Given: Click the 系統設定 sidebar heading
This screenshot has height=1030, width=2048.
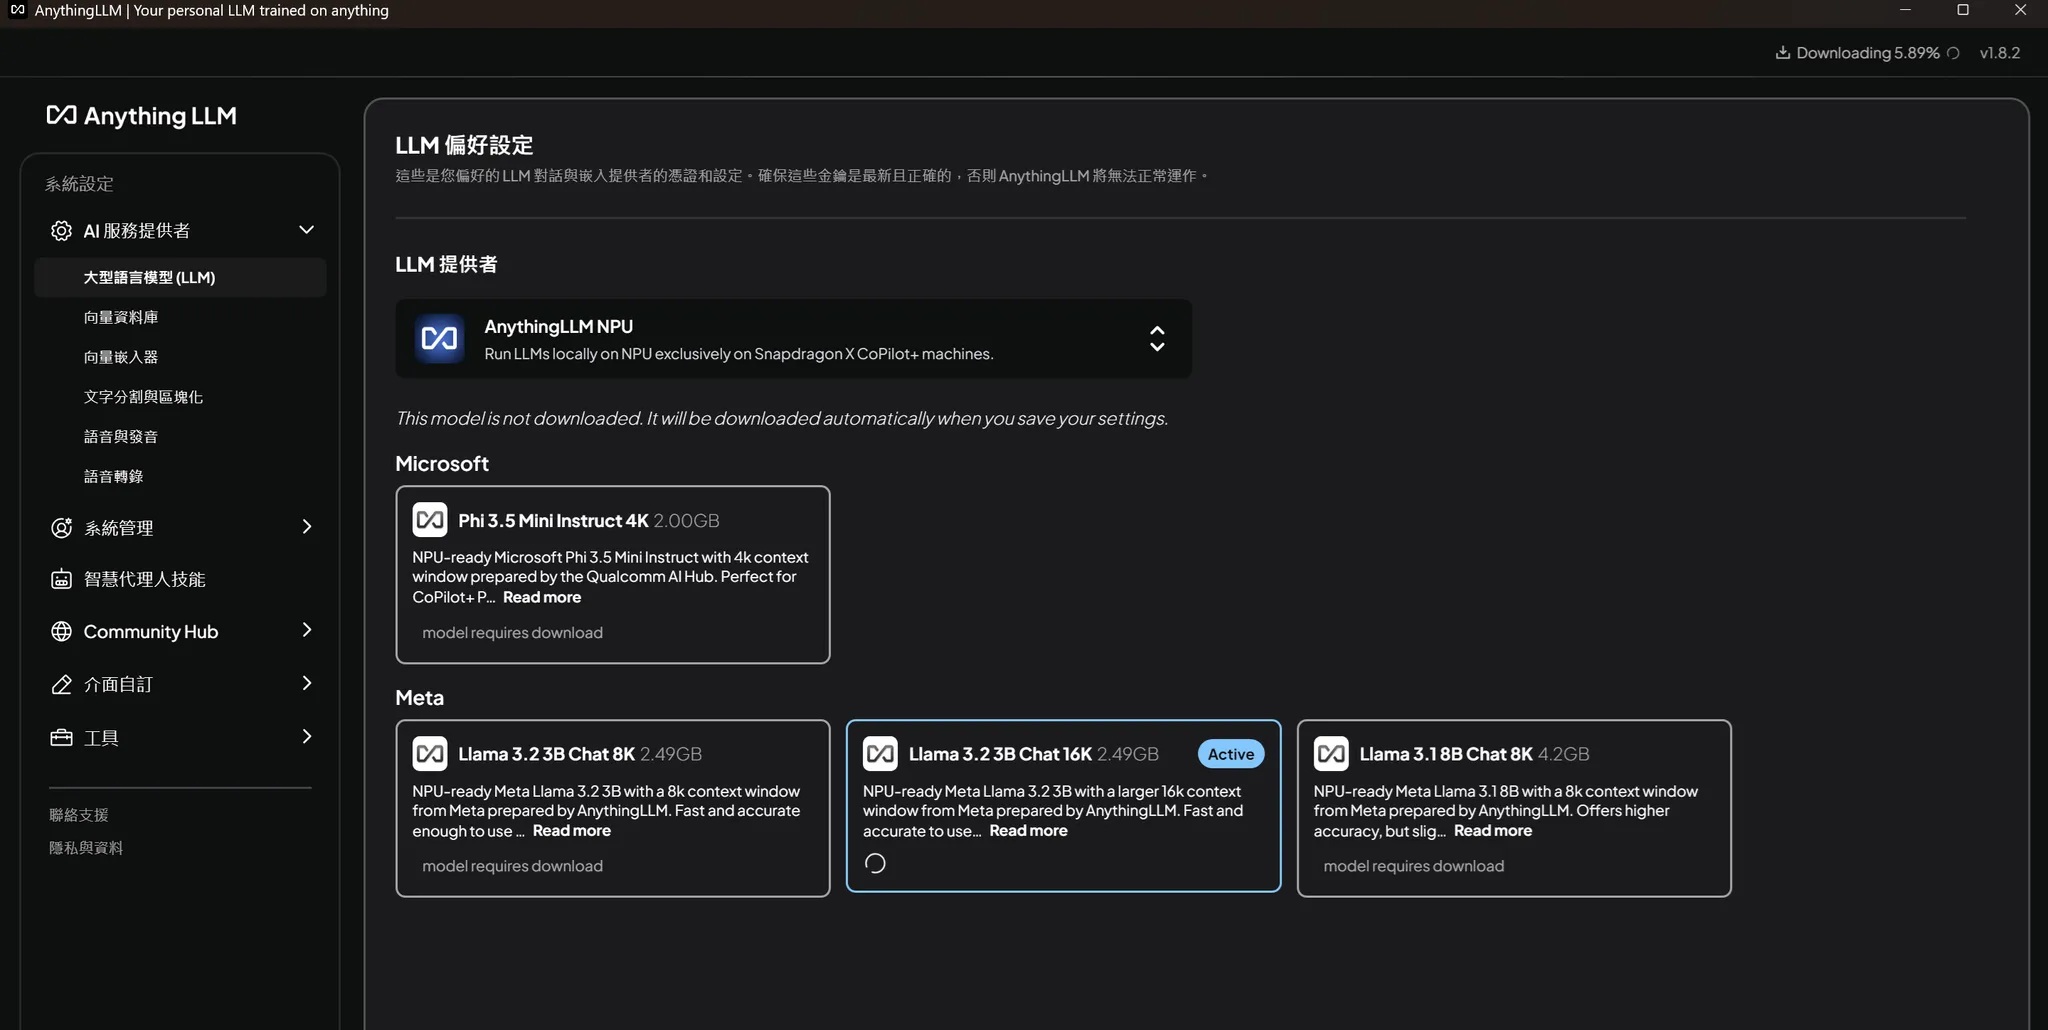Looking at the screenshot, I should (x=79, y=184).
